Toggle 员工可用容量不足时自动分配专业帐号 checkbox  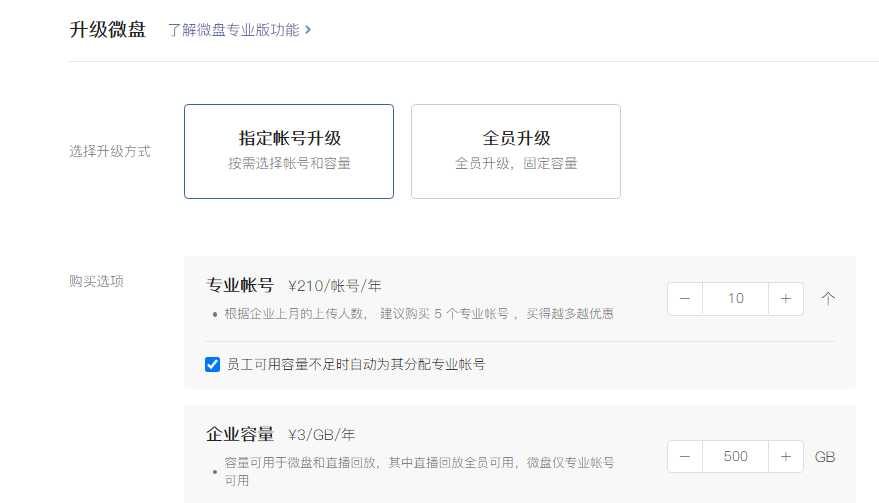coord(212,365)
